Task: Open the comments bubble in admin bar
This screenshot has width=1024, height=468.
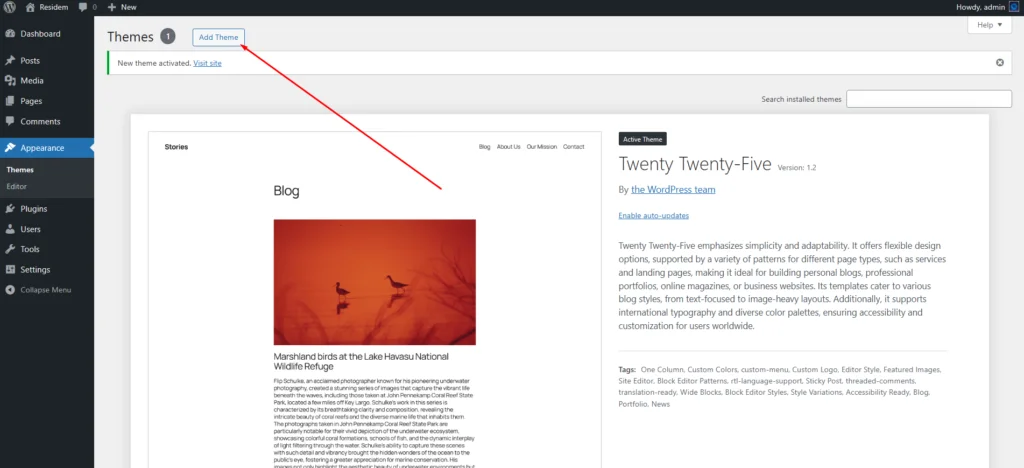Action: pyautogui.click(x=87, y=7)
